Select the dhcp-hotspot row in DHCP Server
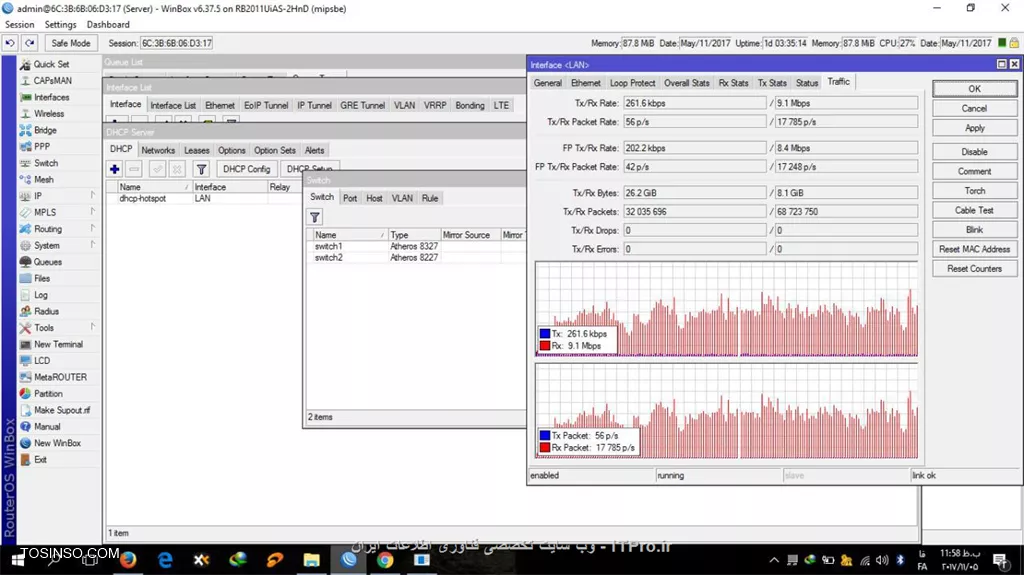 coord(202,199)
